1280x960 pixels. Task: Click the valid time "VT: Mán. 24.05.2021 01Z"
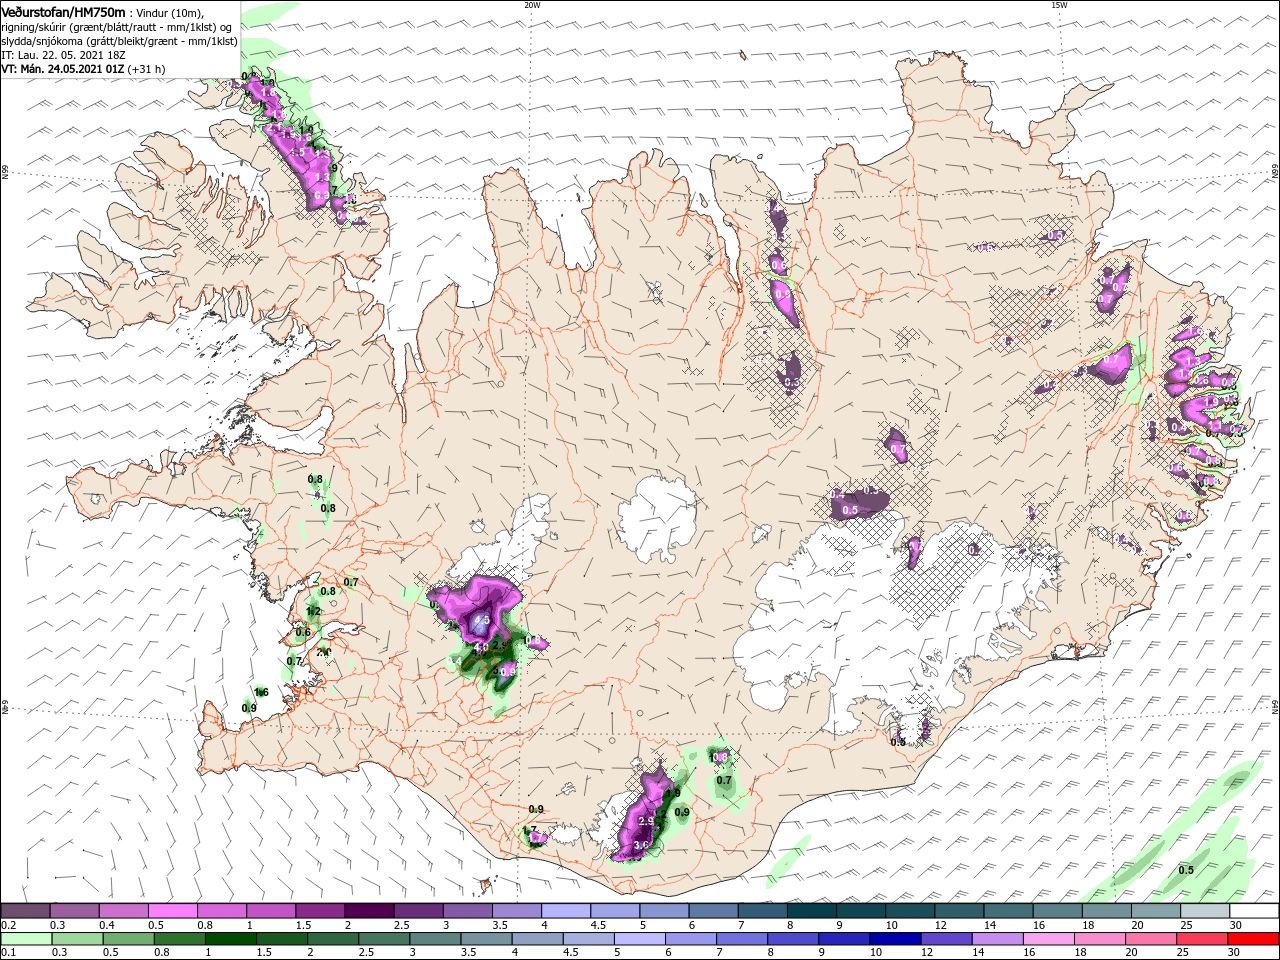62,69
